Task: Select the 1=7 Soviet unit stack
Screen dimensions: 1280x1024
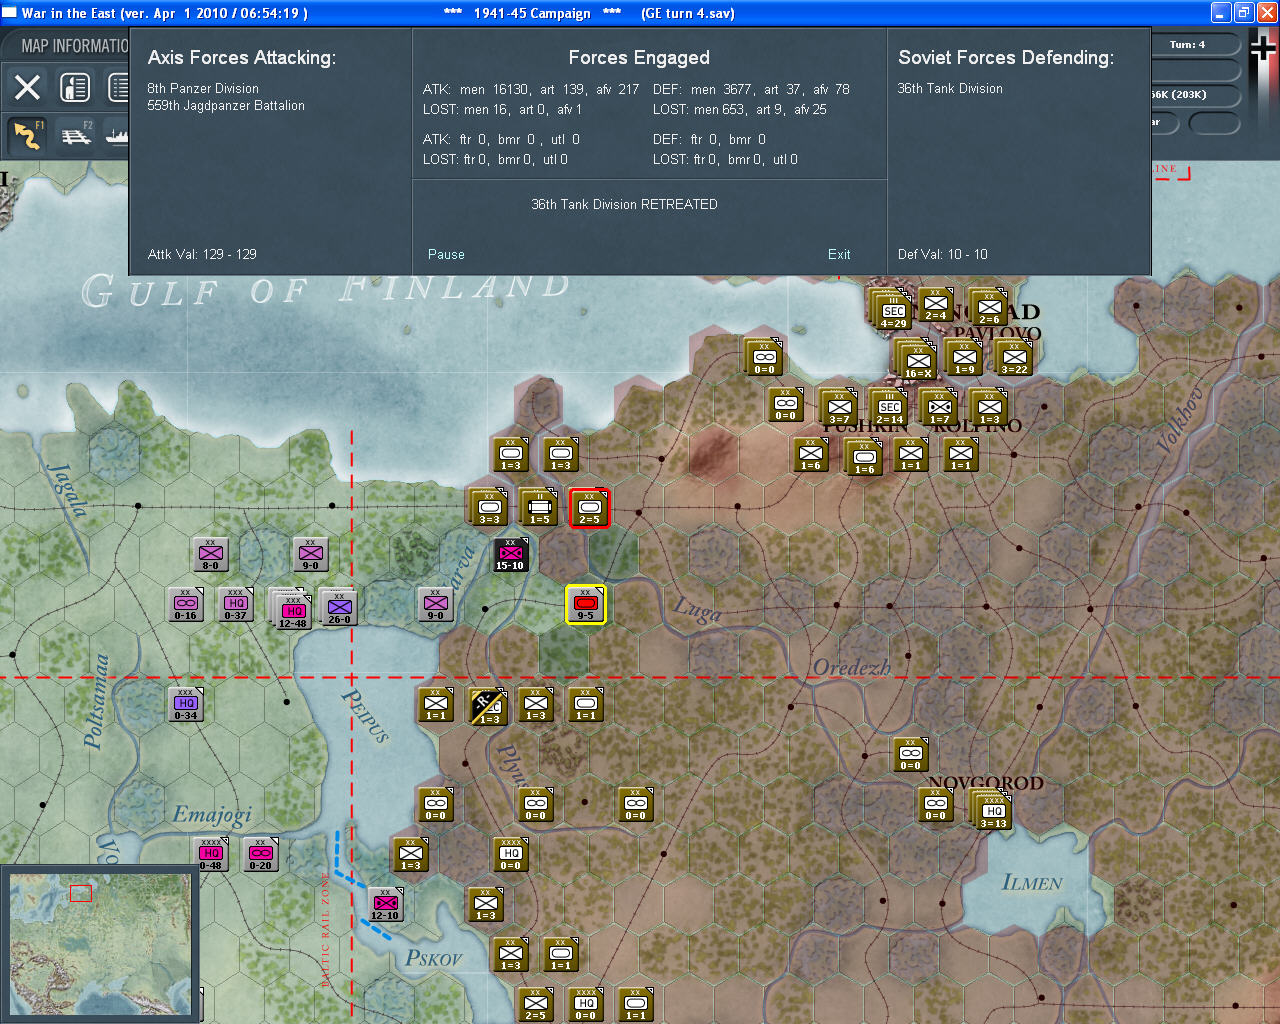Action: click(x=938, y=408)
